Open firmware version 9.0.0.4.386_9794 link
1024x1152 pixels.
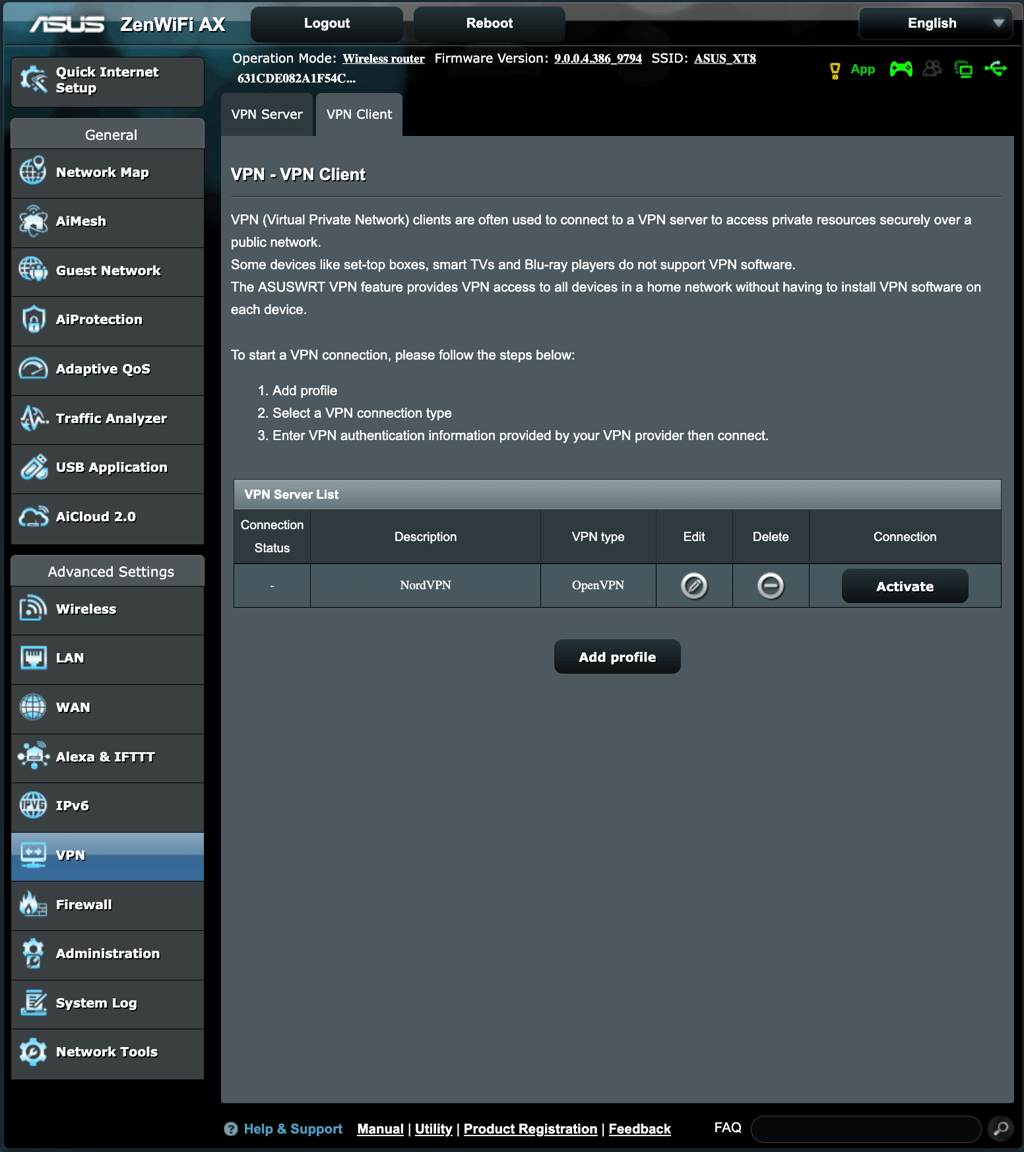coord(598,59)
